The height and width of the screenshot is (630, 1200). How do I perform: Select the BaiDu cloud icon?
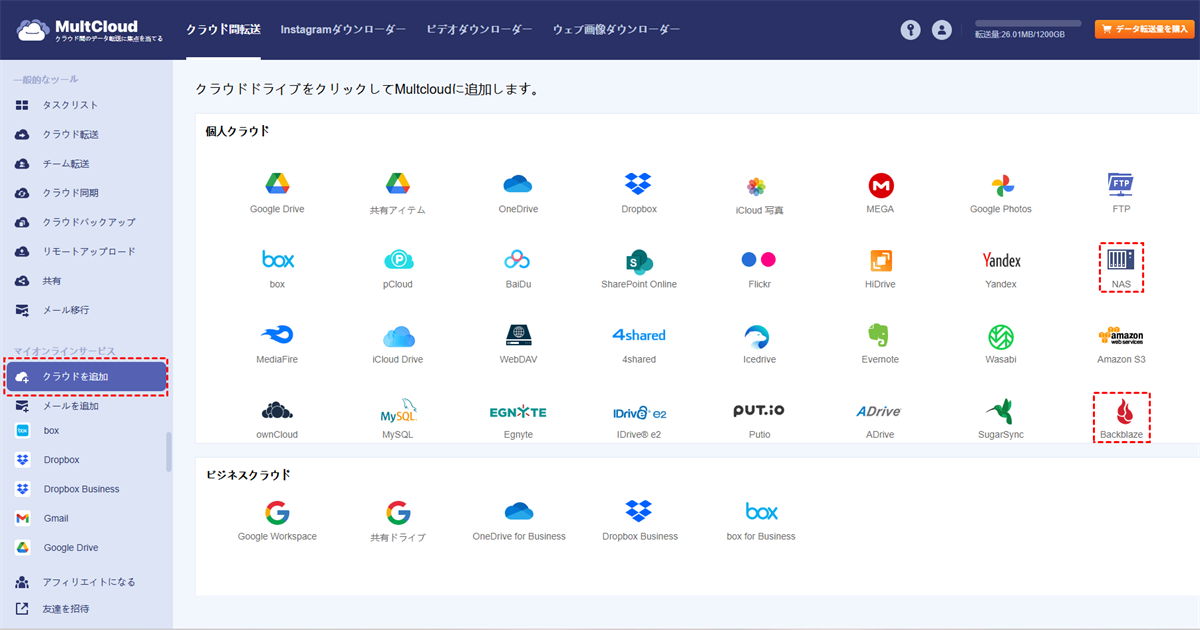(x=517, y=260)
